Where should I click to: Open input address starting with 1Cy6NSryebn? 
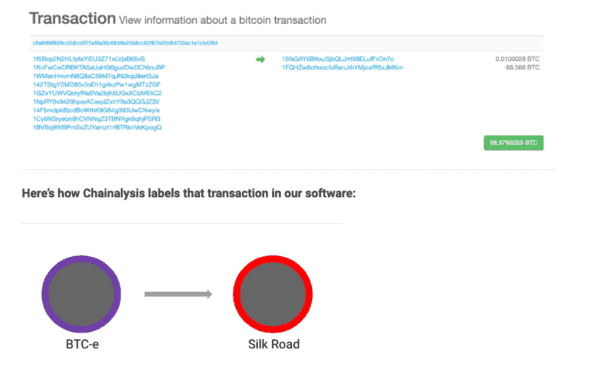pyautogui.click(x=96, y=119)
